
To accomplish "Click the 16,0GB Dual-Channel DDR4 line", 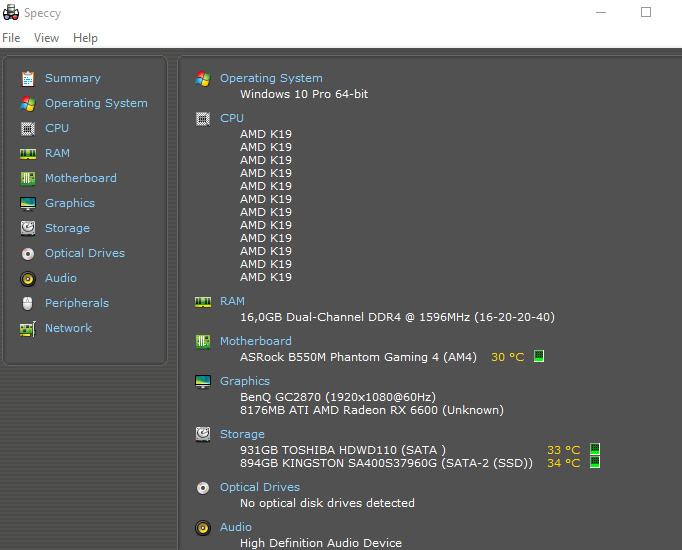I will pos(398,317).
